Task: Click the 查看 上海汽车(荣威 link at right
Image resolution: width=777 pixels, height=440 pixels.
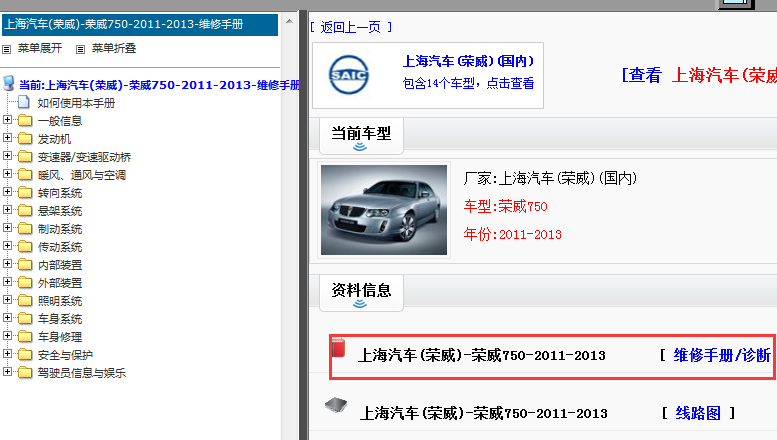Action: pos(699,75)
